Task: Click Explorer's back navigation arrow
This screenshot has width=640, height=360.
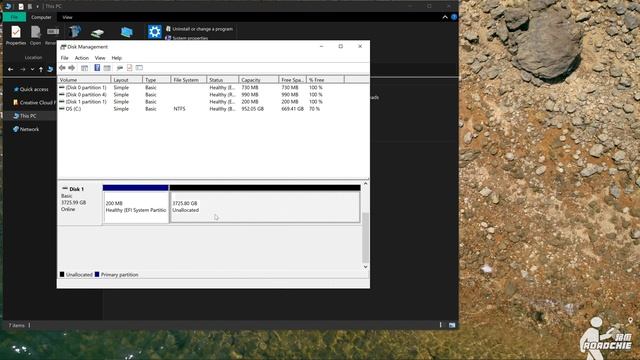Action: pyautogui.click(x=11, y=69)
